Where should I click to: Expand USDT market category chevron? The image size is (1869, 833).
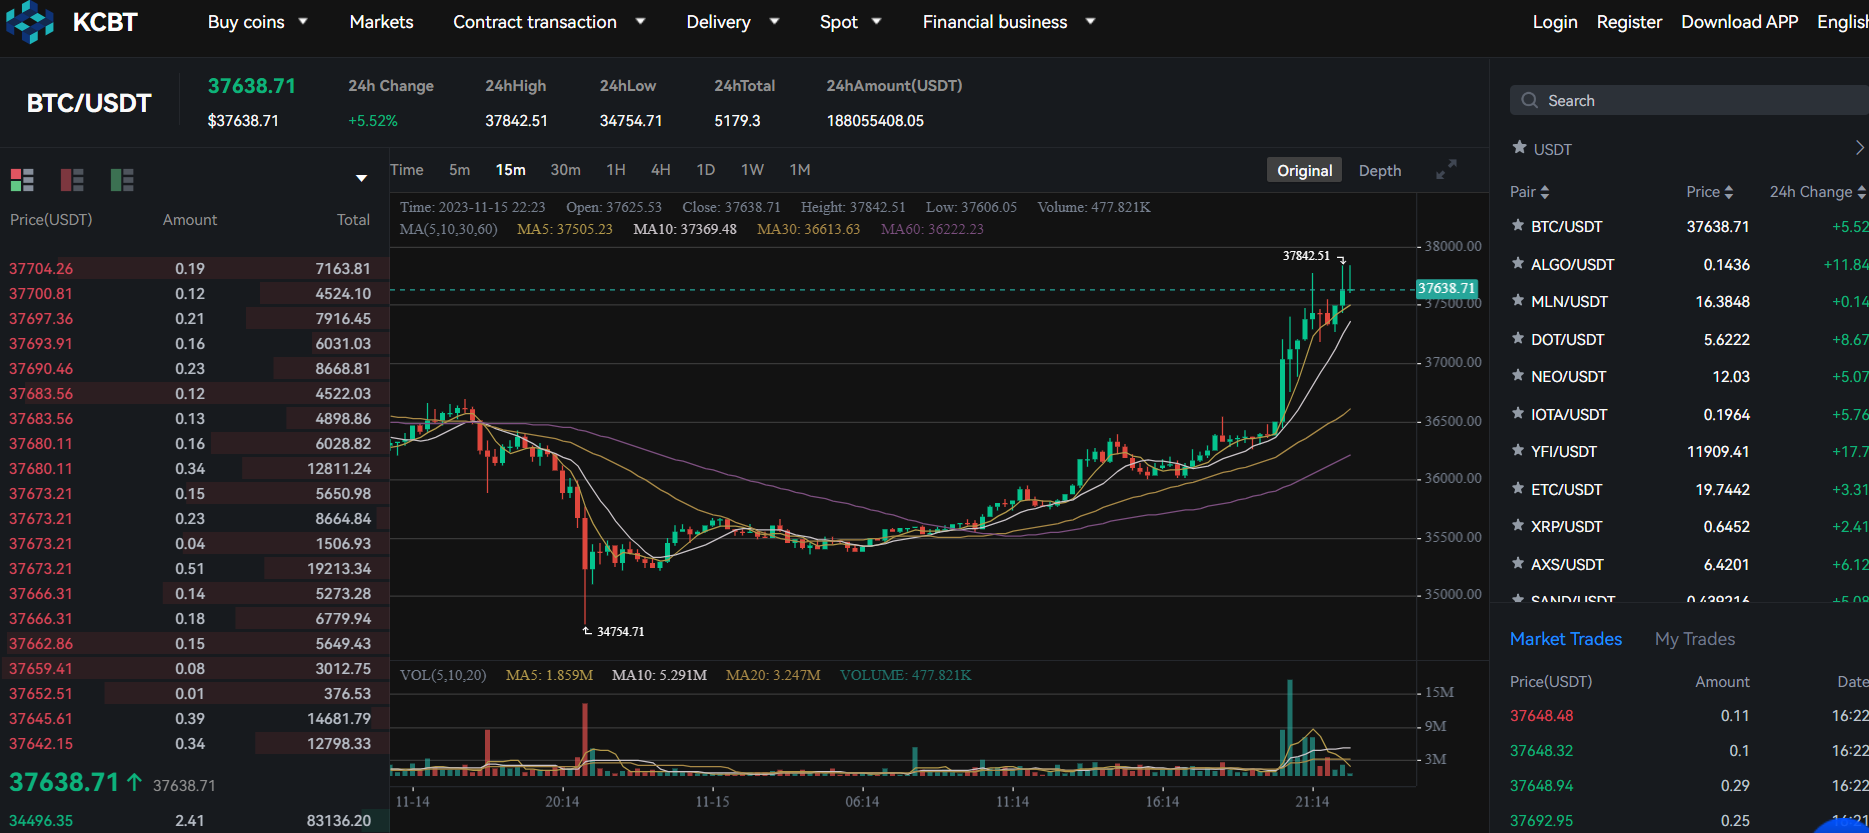pyautogui.click(x=1859, y=148)
